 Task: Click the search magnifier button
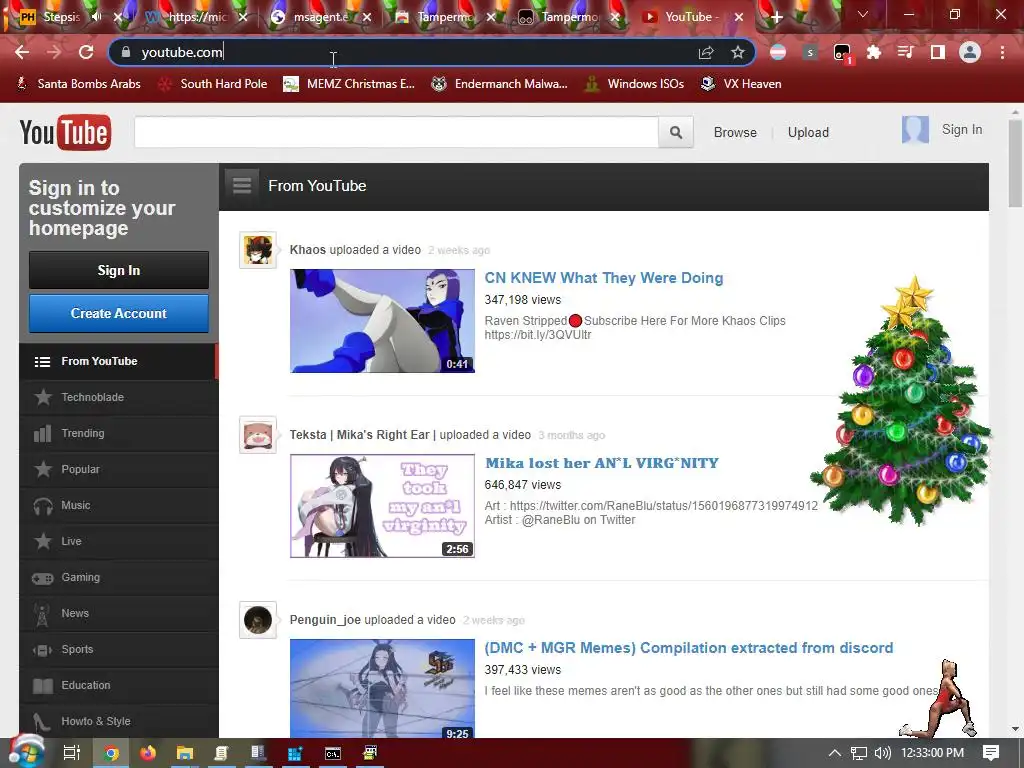coord(676,133)
